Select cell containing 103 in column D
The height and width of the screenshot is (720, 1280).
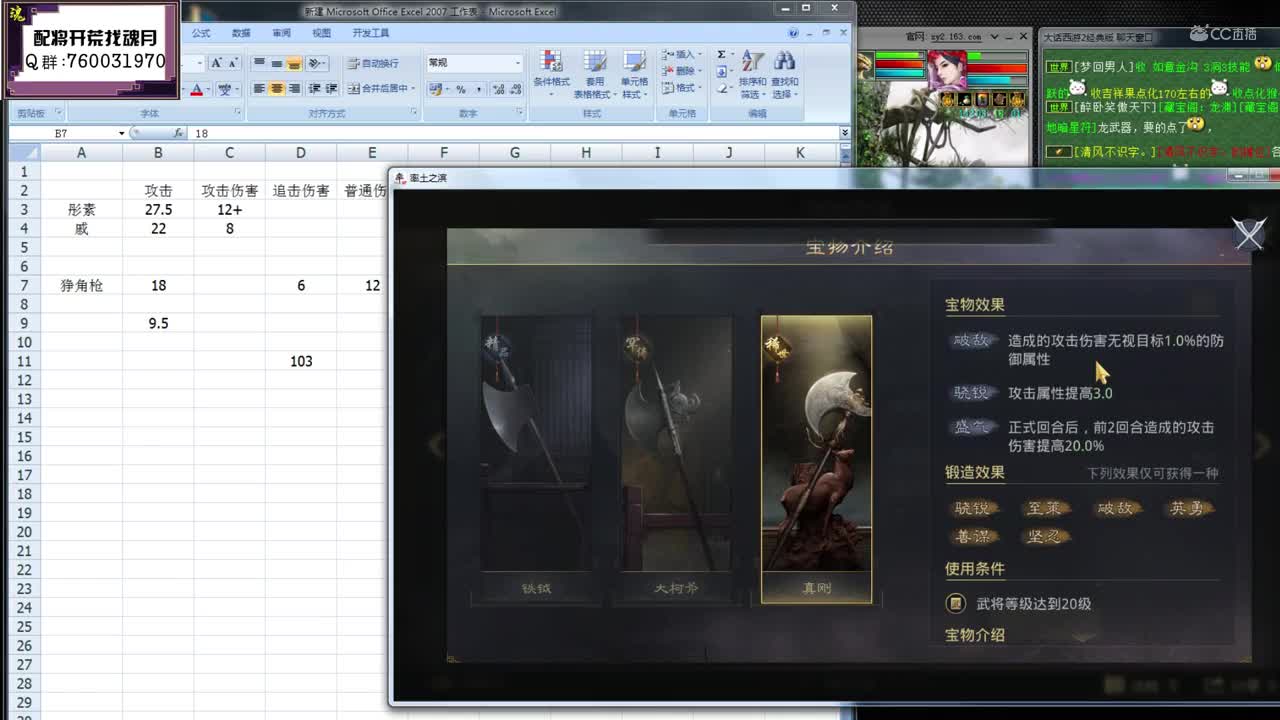301,361
